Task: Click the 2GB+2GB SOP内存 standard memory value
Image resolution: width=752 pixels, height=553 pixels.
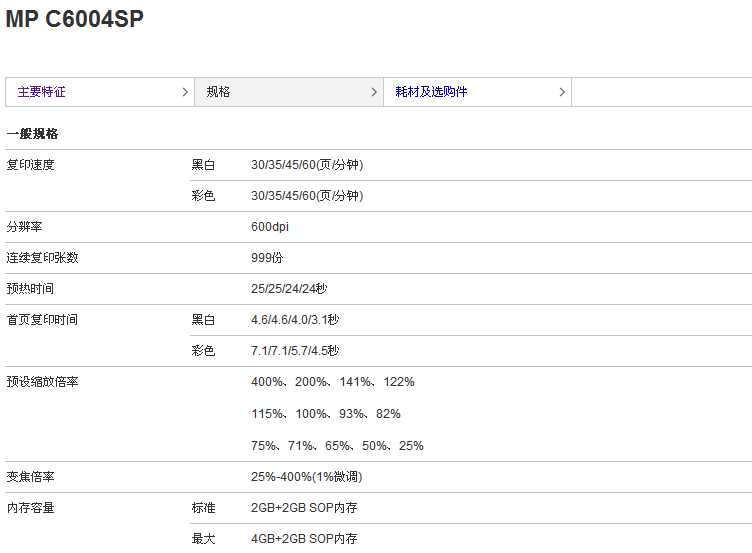Action: click(304, 508)
